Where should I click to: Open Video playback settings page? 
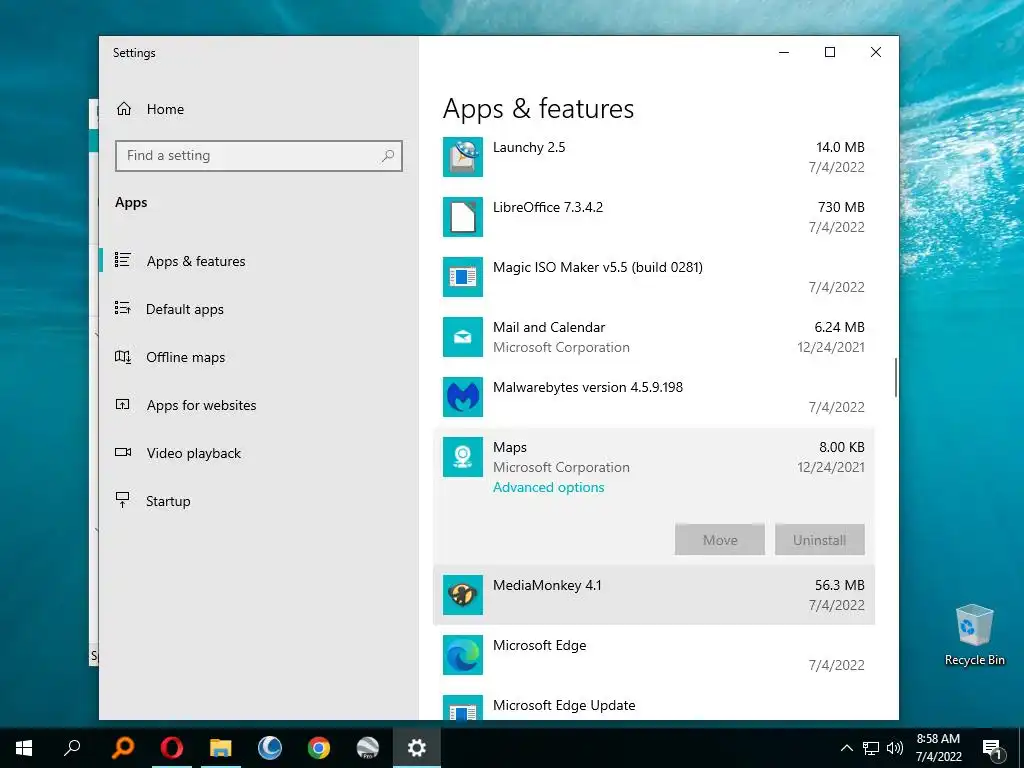(x=194, y=453)
